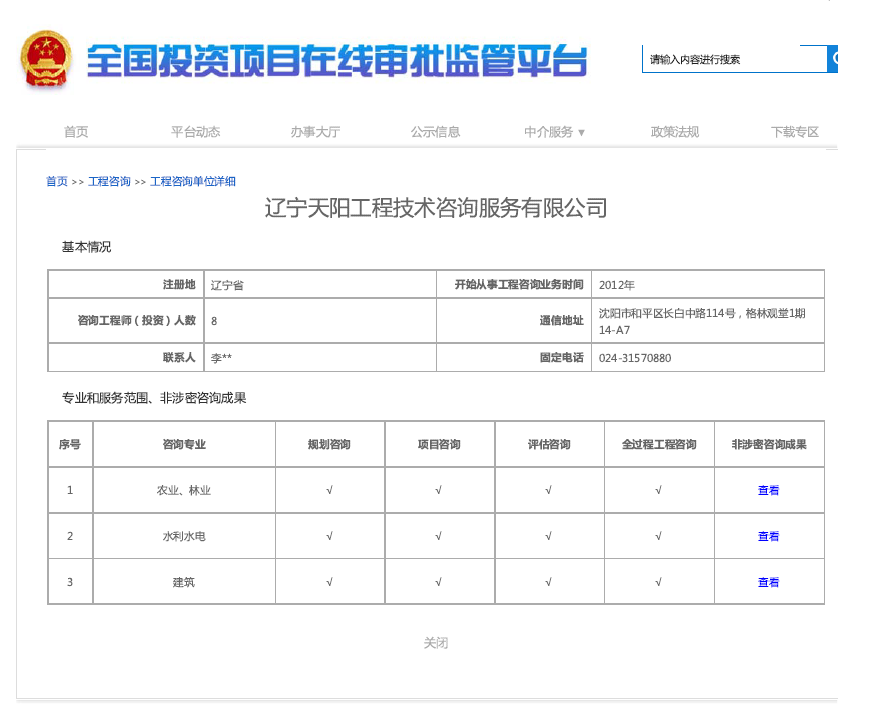The height and width of the screenshot is (716, 871).
Task: Select the contact name 李**
Action: (221, 358)
